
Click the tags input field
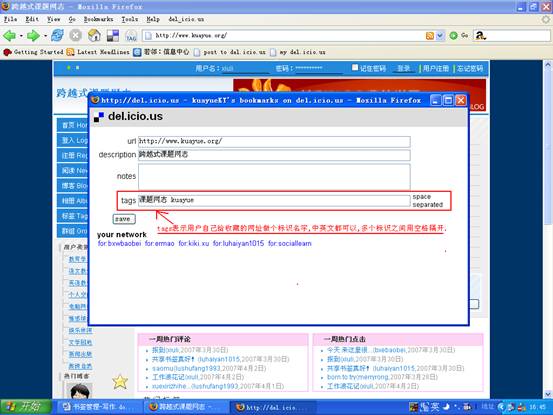coord(274,200)
